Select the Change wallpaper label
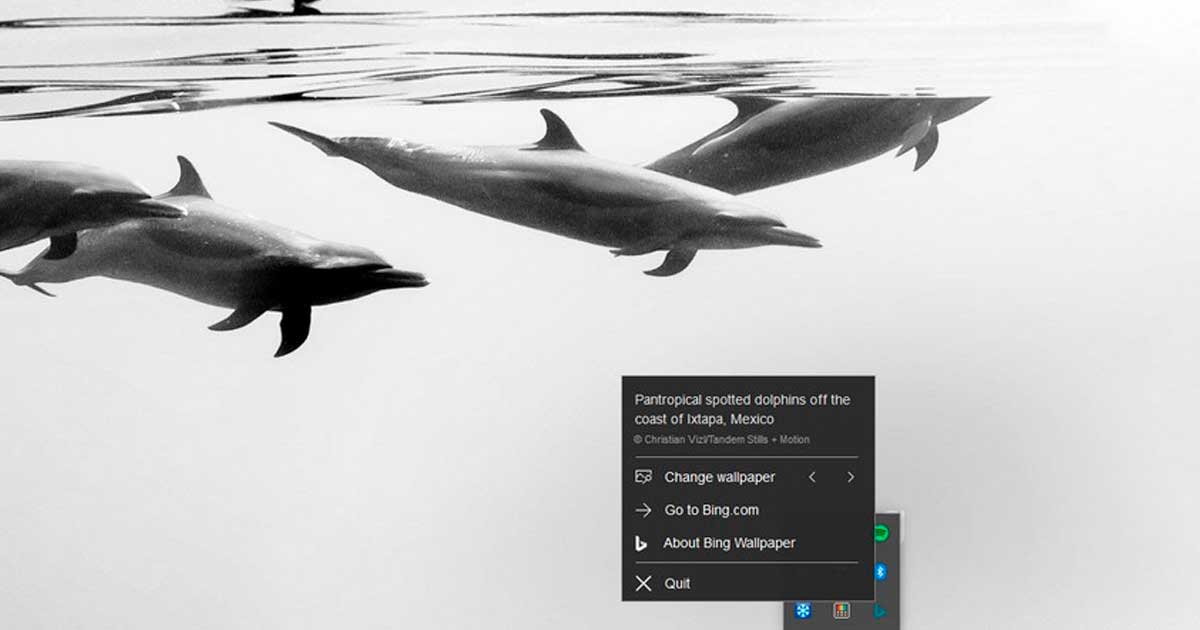Image resolution: width=1200 pixels, height=630 pixels. point(720,477)
